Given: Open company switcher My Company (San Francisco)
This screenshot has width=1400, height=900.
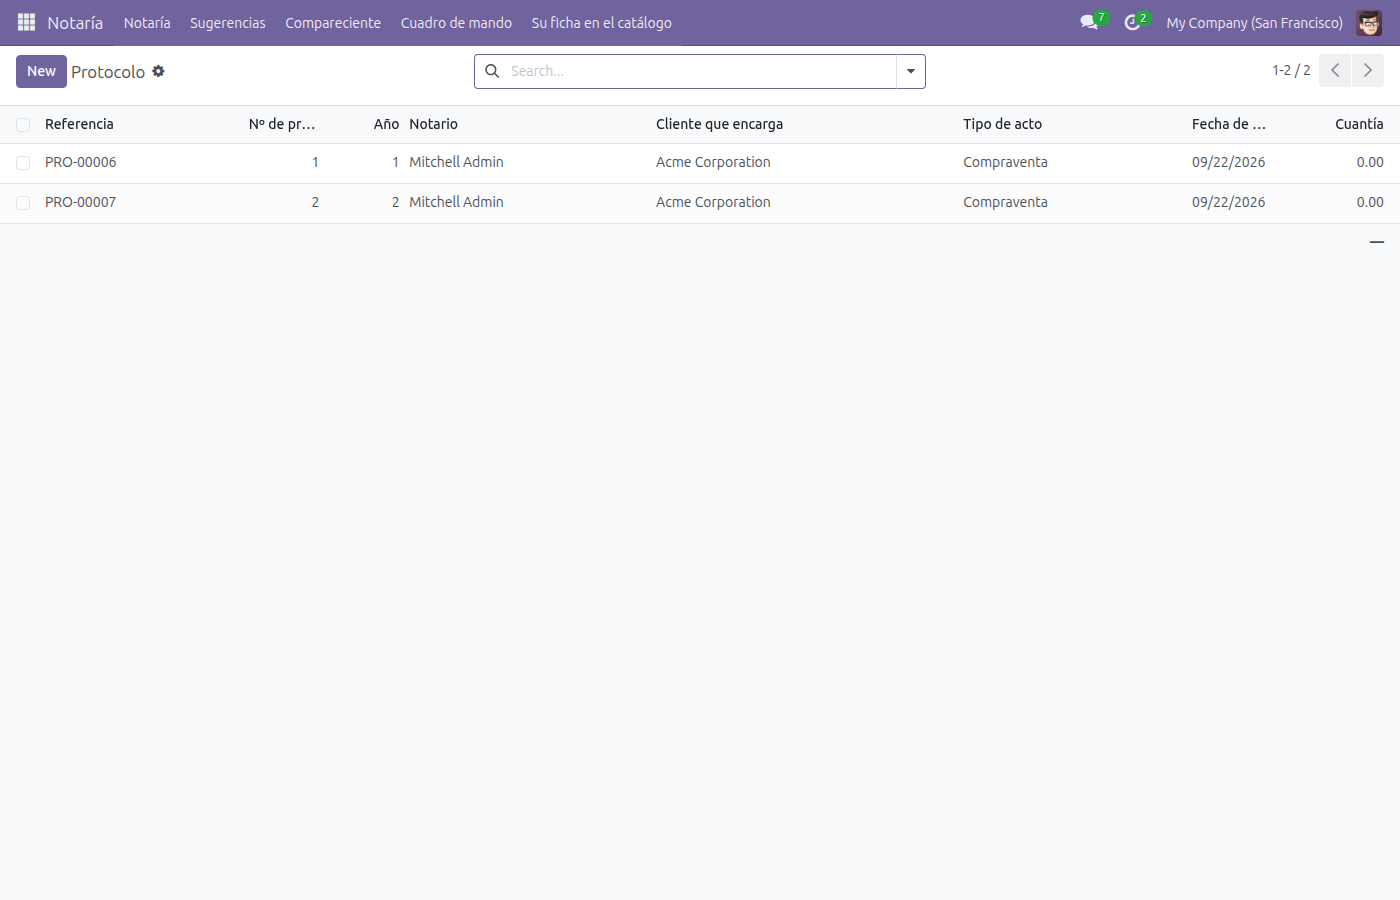Looking at the screenshot, I should 1254,22.
